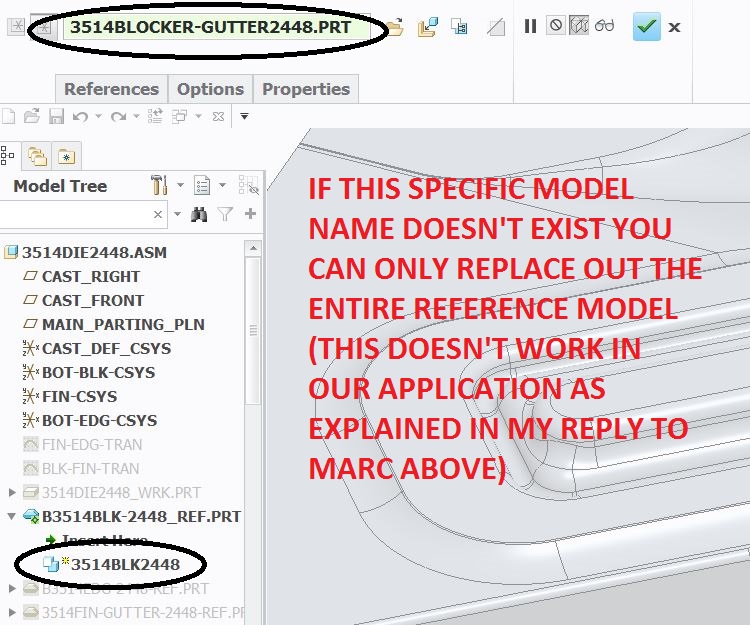This screenshot has height=625, width=750.
Task: Click the Model Tree vertical scrollbar thumb
Action: coord(253,330)
